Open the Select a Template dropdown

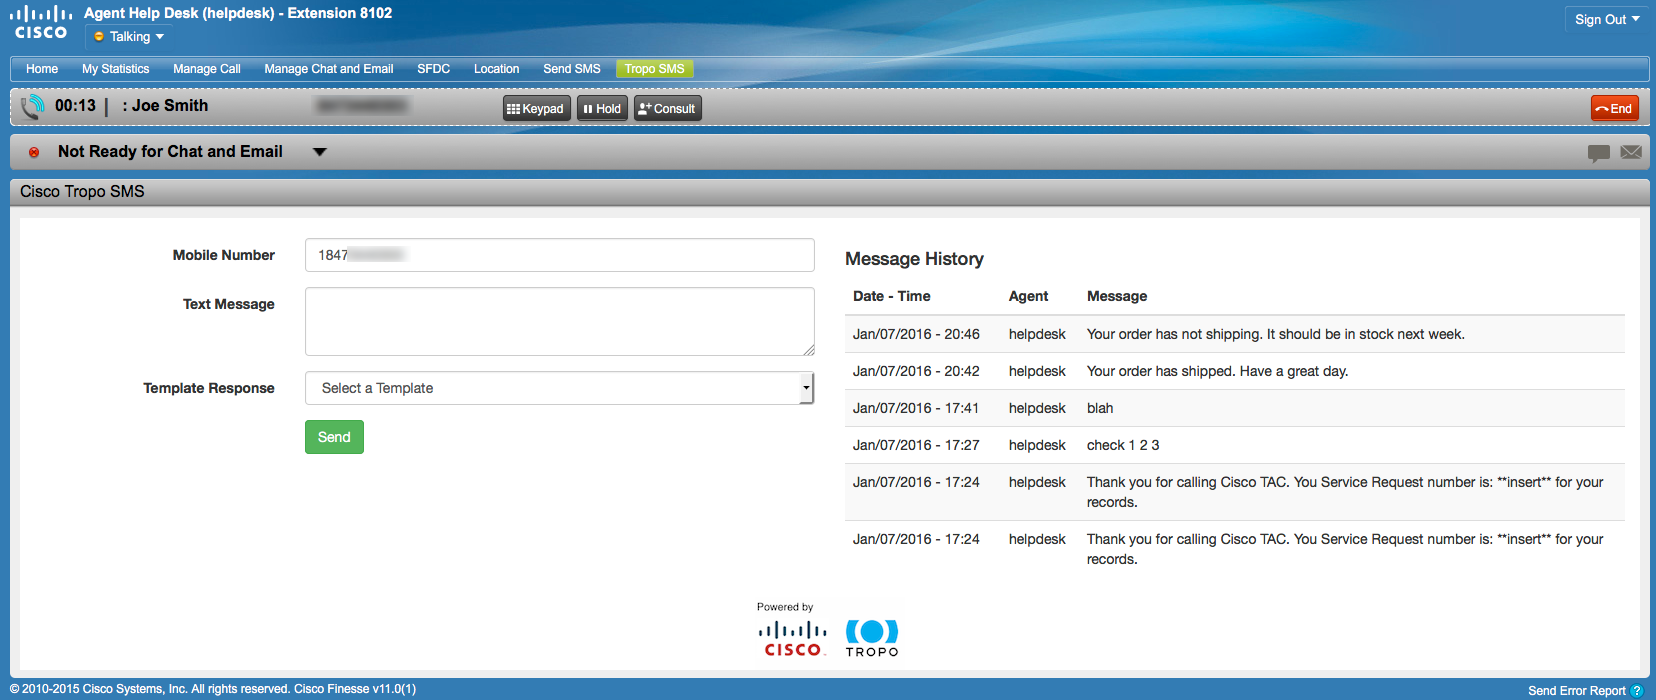(560, 388)
